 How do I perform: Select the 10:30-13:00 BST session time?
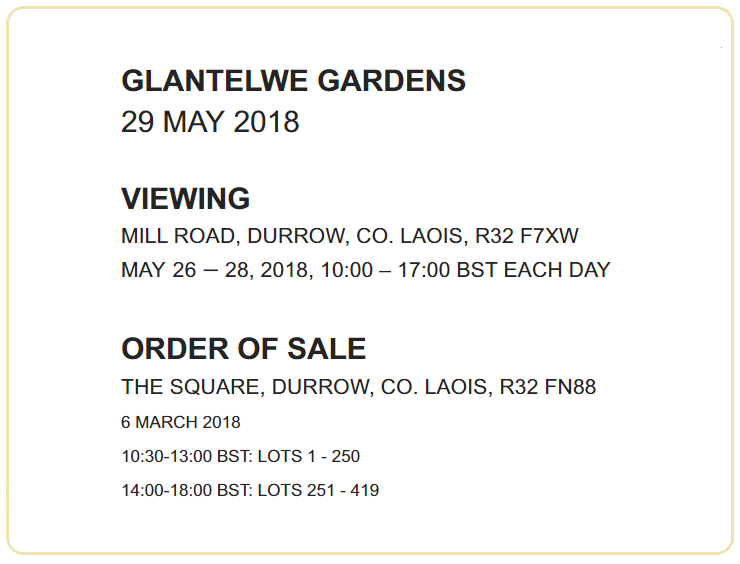pos(186,457)
